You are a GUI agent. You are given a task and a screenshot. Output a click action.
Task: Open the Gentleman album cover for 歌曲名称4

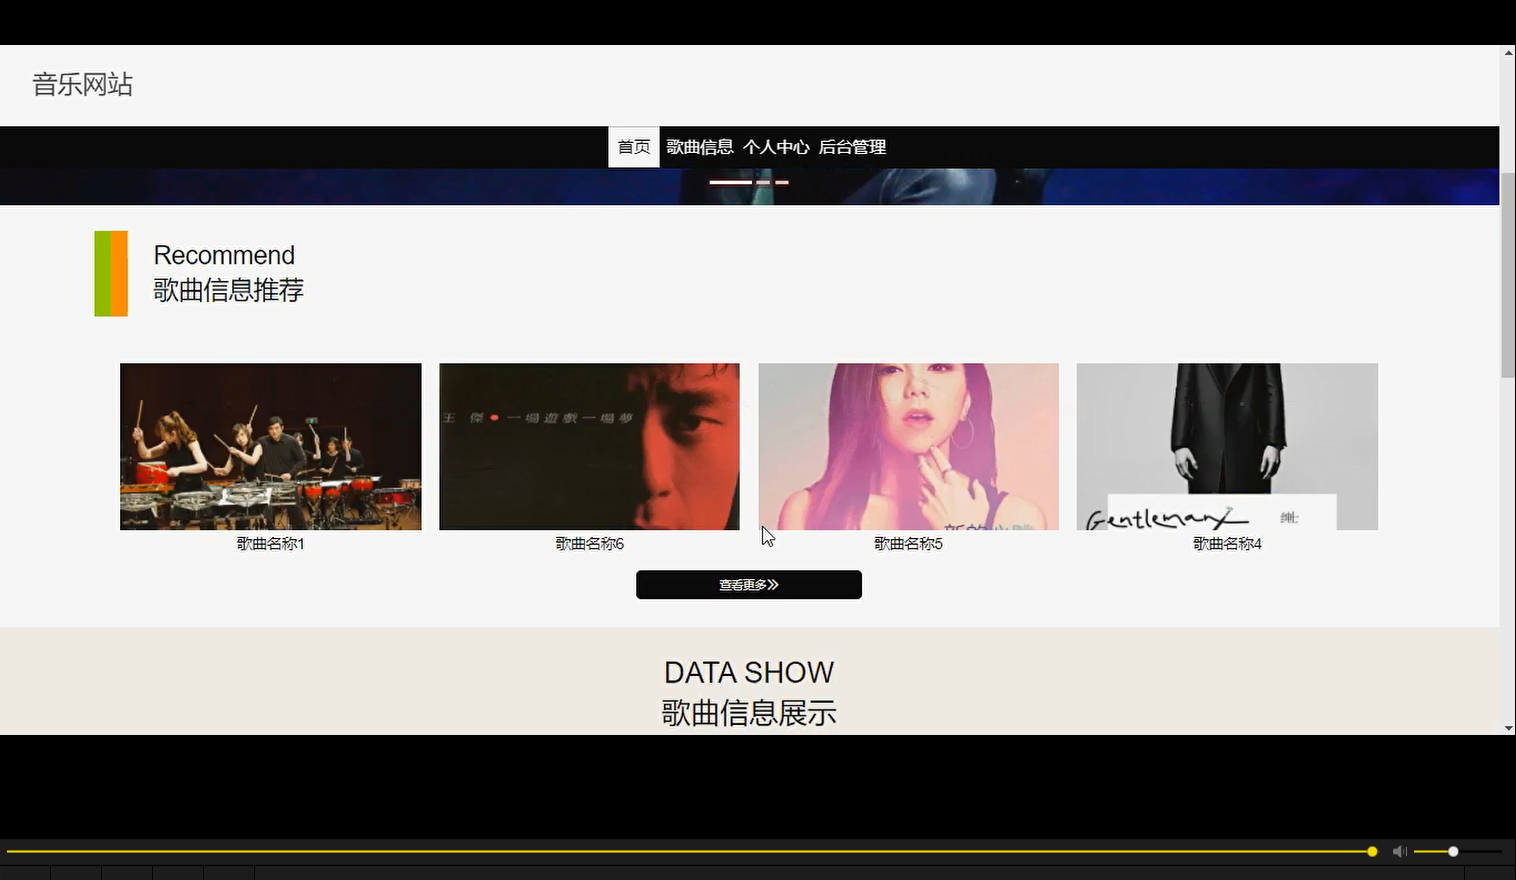1227,446
